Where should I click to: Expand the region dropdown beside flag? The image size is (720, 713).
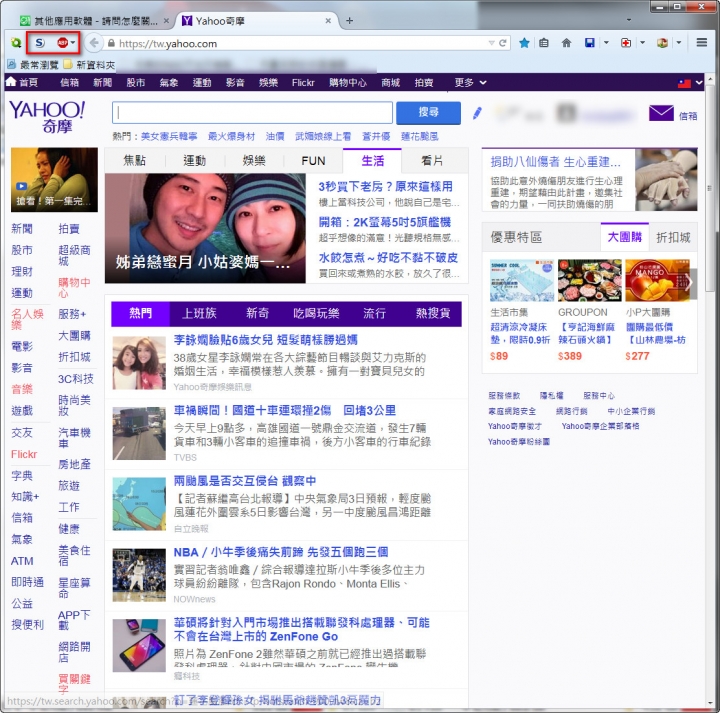pyautogui.click(x=699, y=83)
